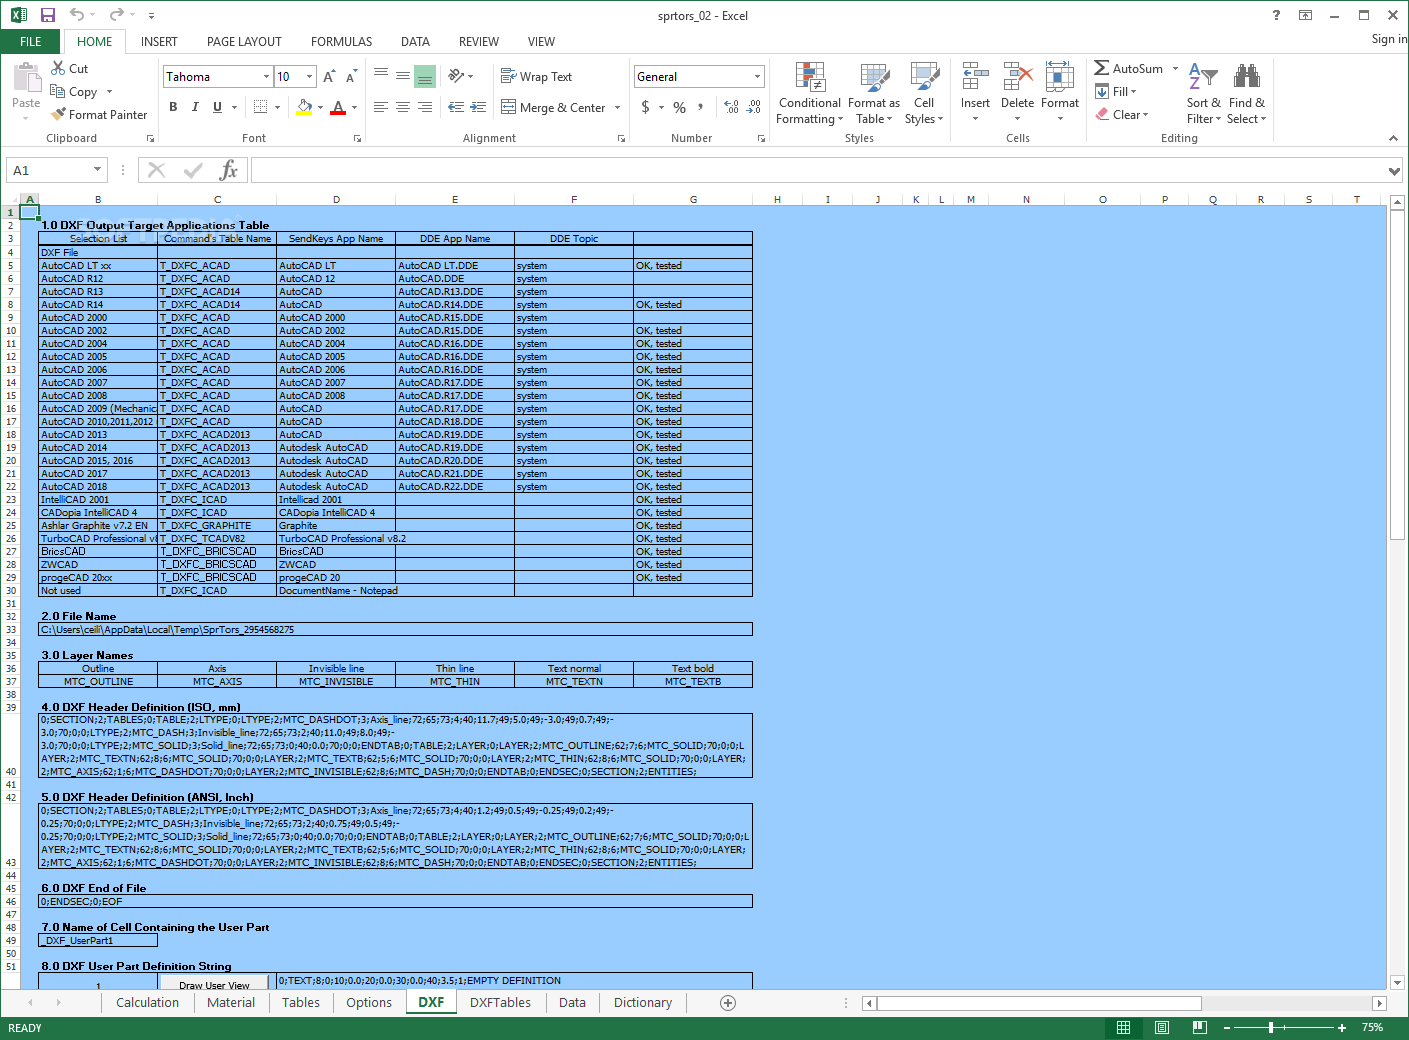Open the Calculation sheet tab
The width and height of the screenshot is (1409, 1040).
[x=148, y=1002]
